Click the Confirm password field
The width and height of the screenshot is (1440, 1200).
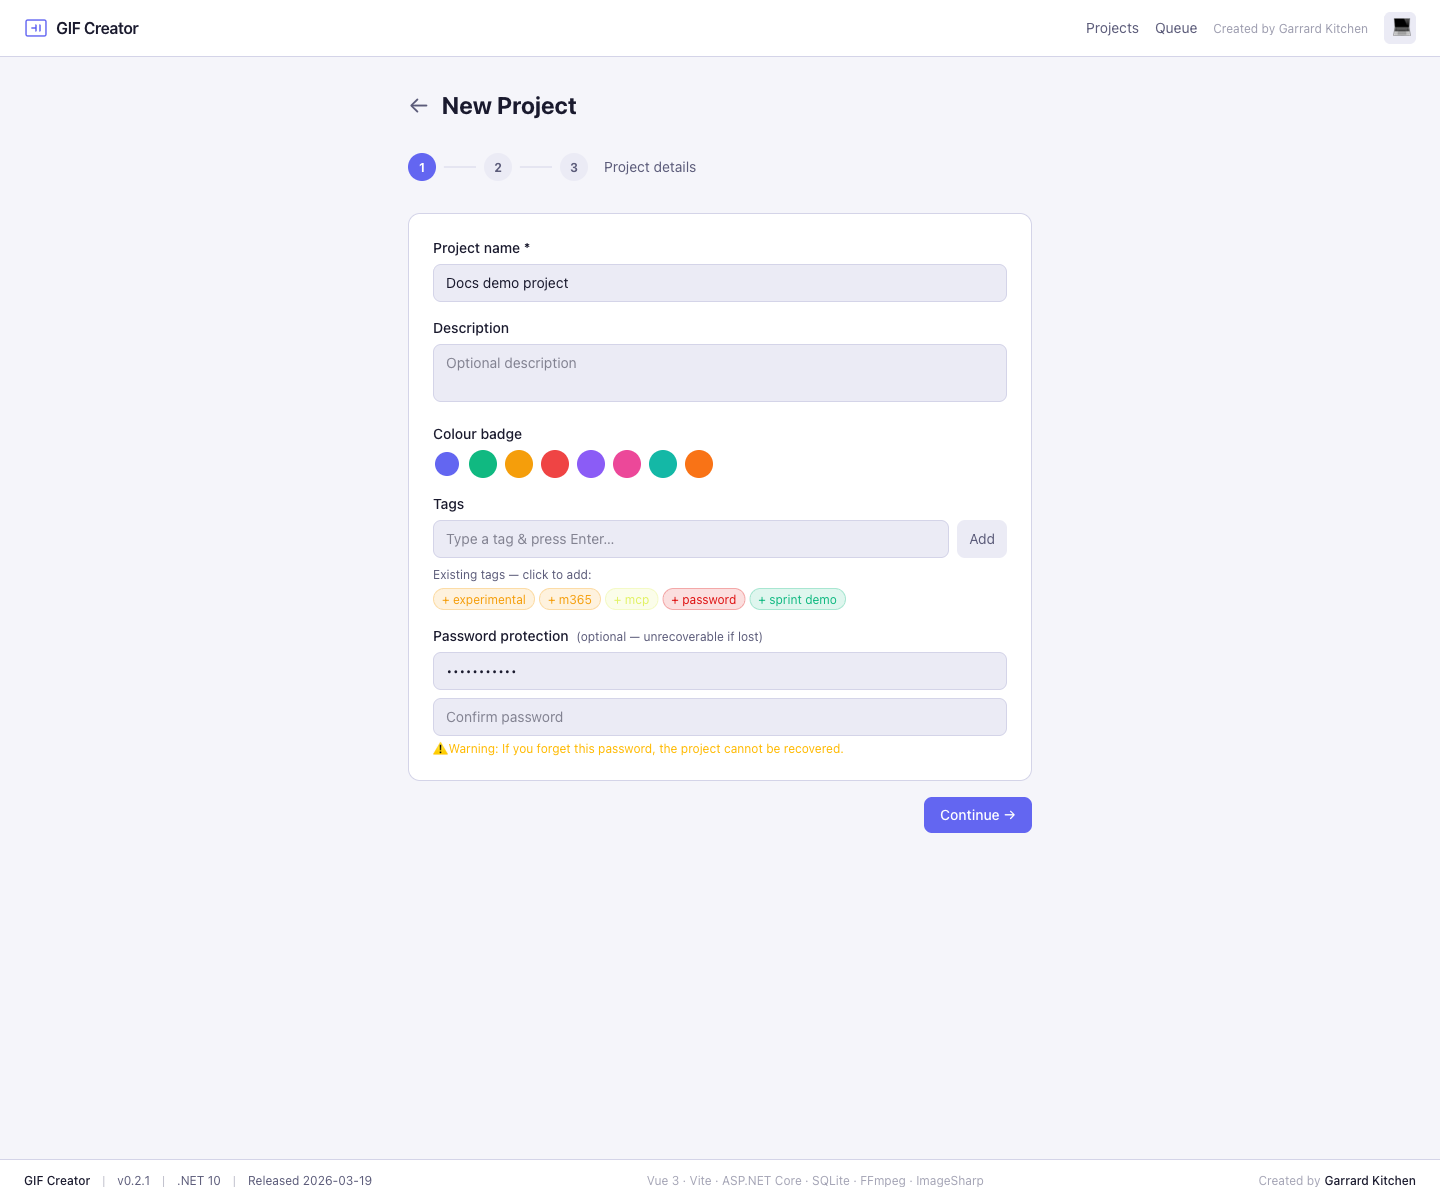click(x=719, y=717)
